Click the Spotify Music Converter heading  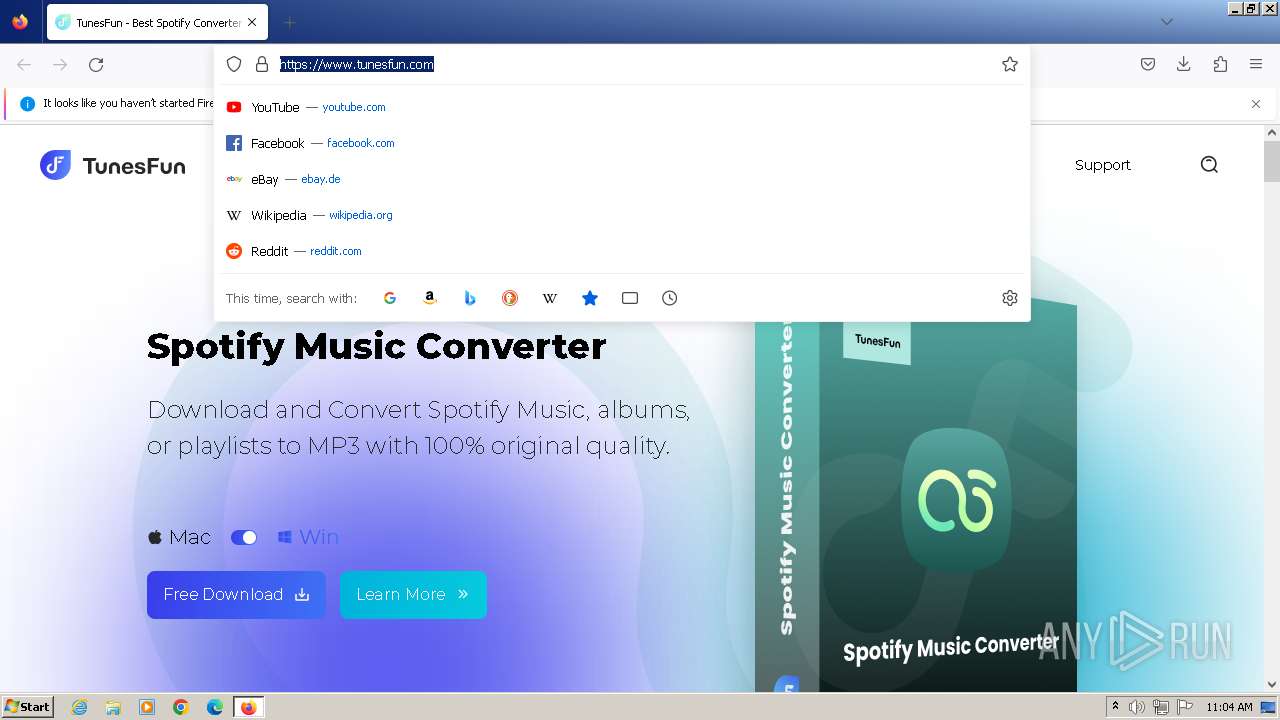click(376, 346)
